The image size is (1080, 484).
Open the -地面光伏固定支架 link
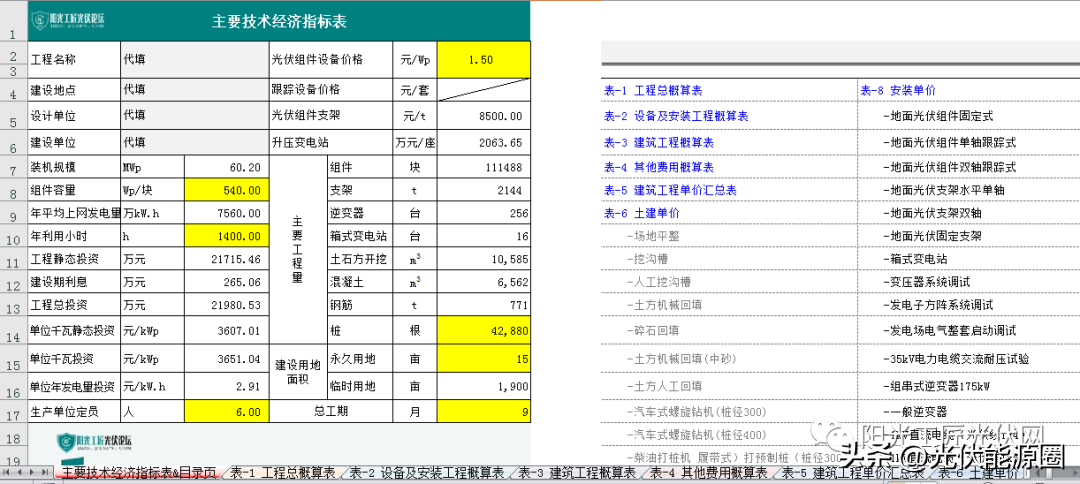932,236
